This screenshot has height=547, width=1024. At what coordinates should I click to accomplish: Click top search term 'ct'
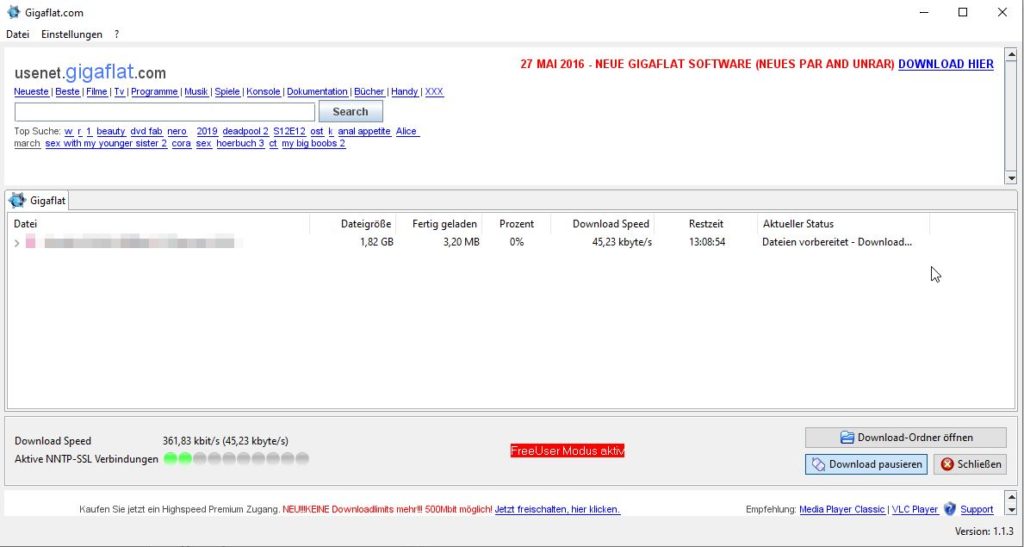click(x=273, y=144)
